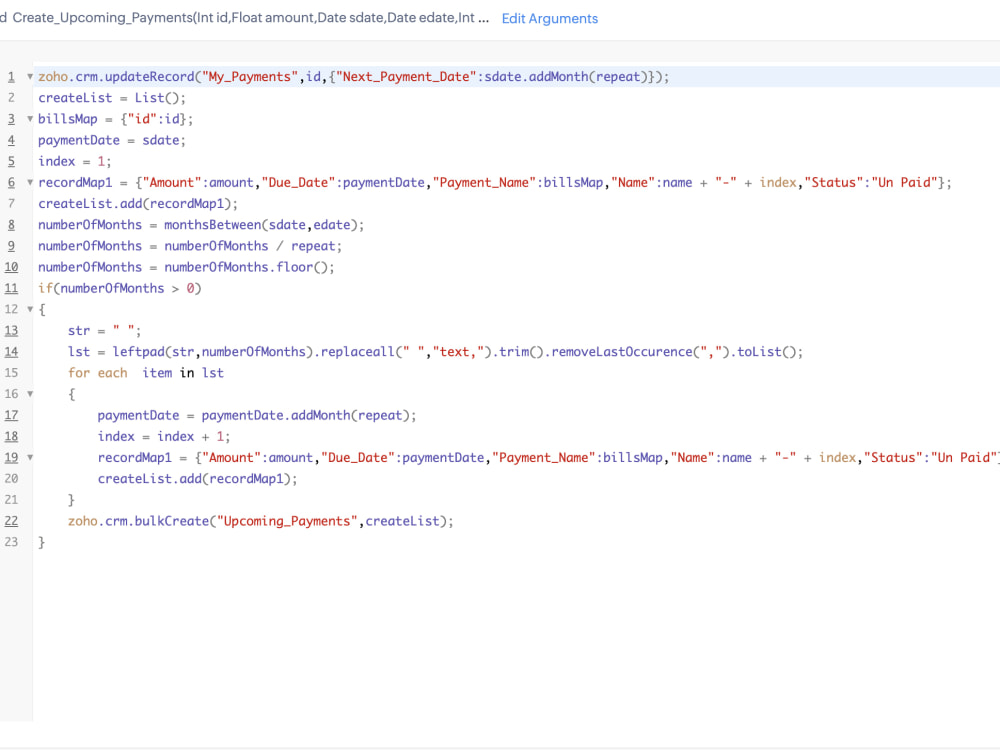Screen dimensions: 1000x750
Task: Open the Edit Arguments link
Action: (x=550, y=18)
